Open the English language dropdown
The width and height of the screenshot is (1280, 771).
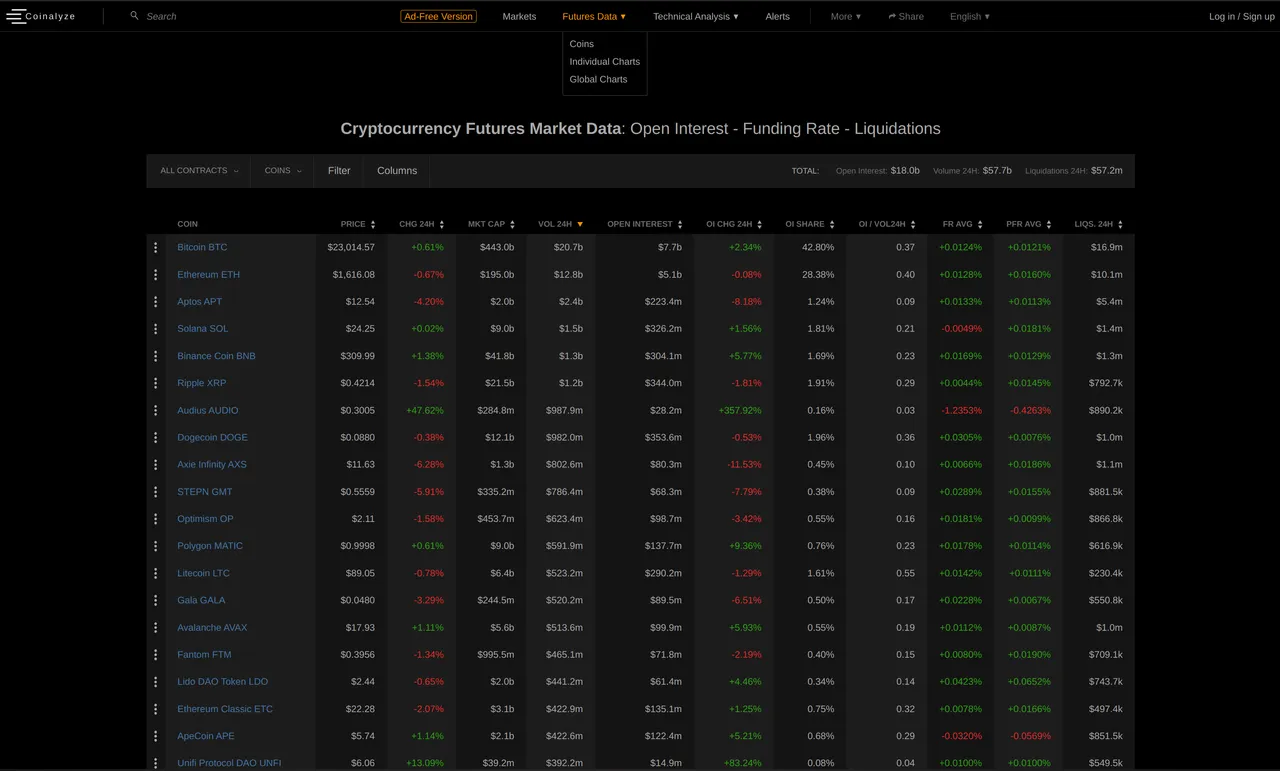click(x=970, y=16)
